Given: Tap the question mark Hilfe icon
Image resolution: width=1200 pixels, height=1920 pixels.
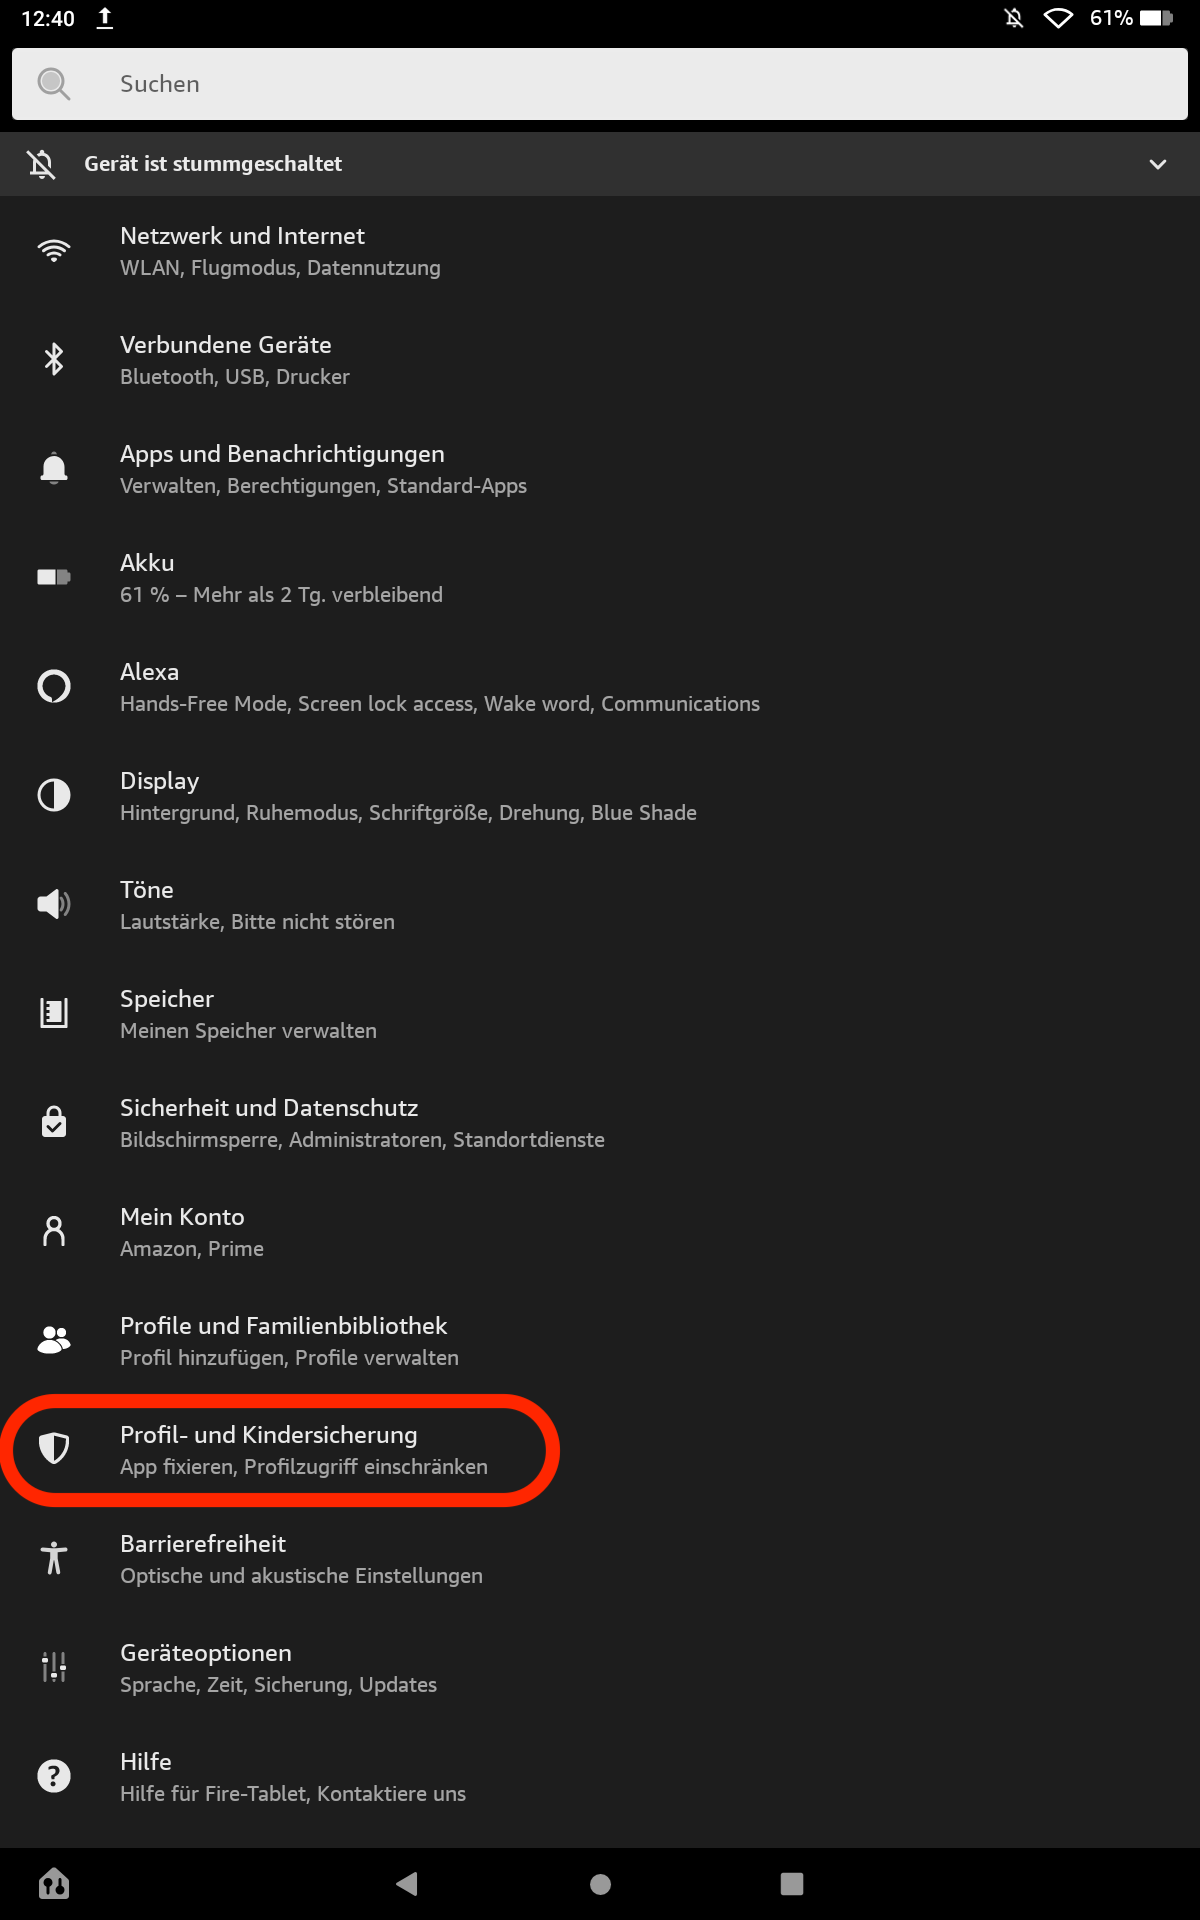Looking at the screenshot, I should [x=54, y=1776].
